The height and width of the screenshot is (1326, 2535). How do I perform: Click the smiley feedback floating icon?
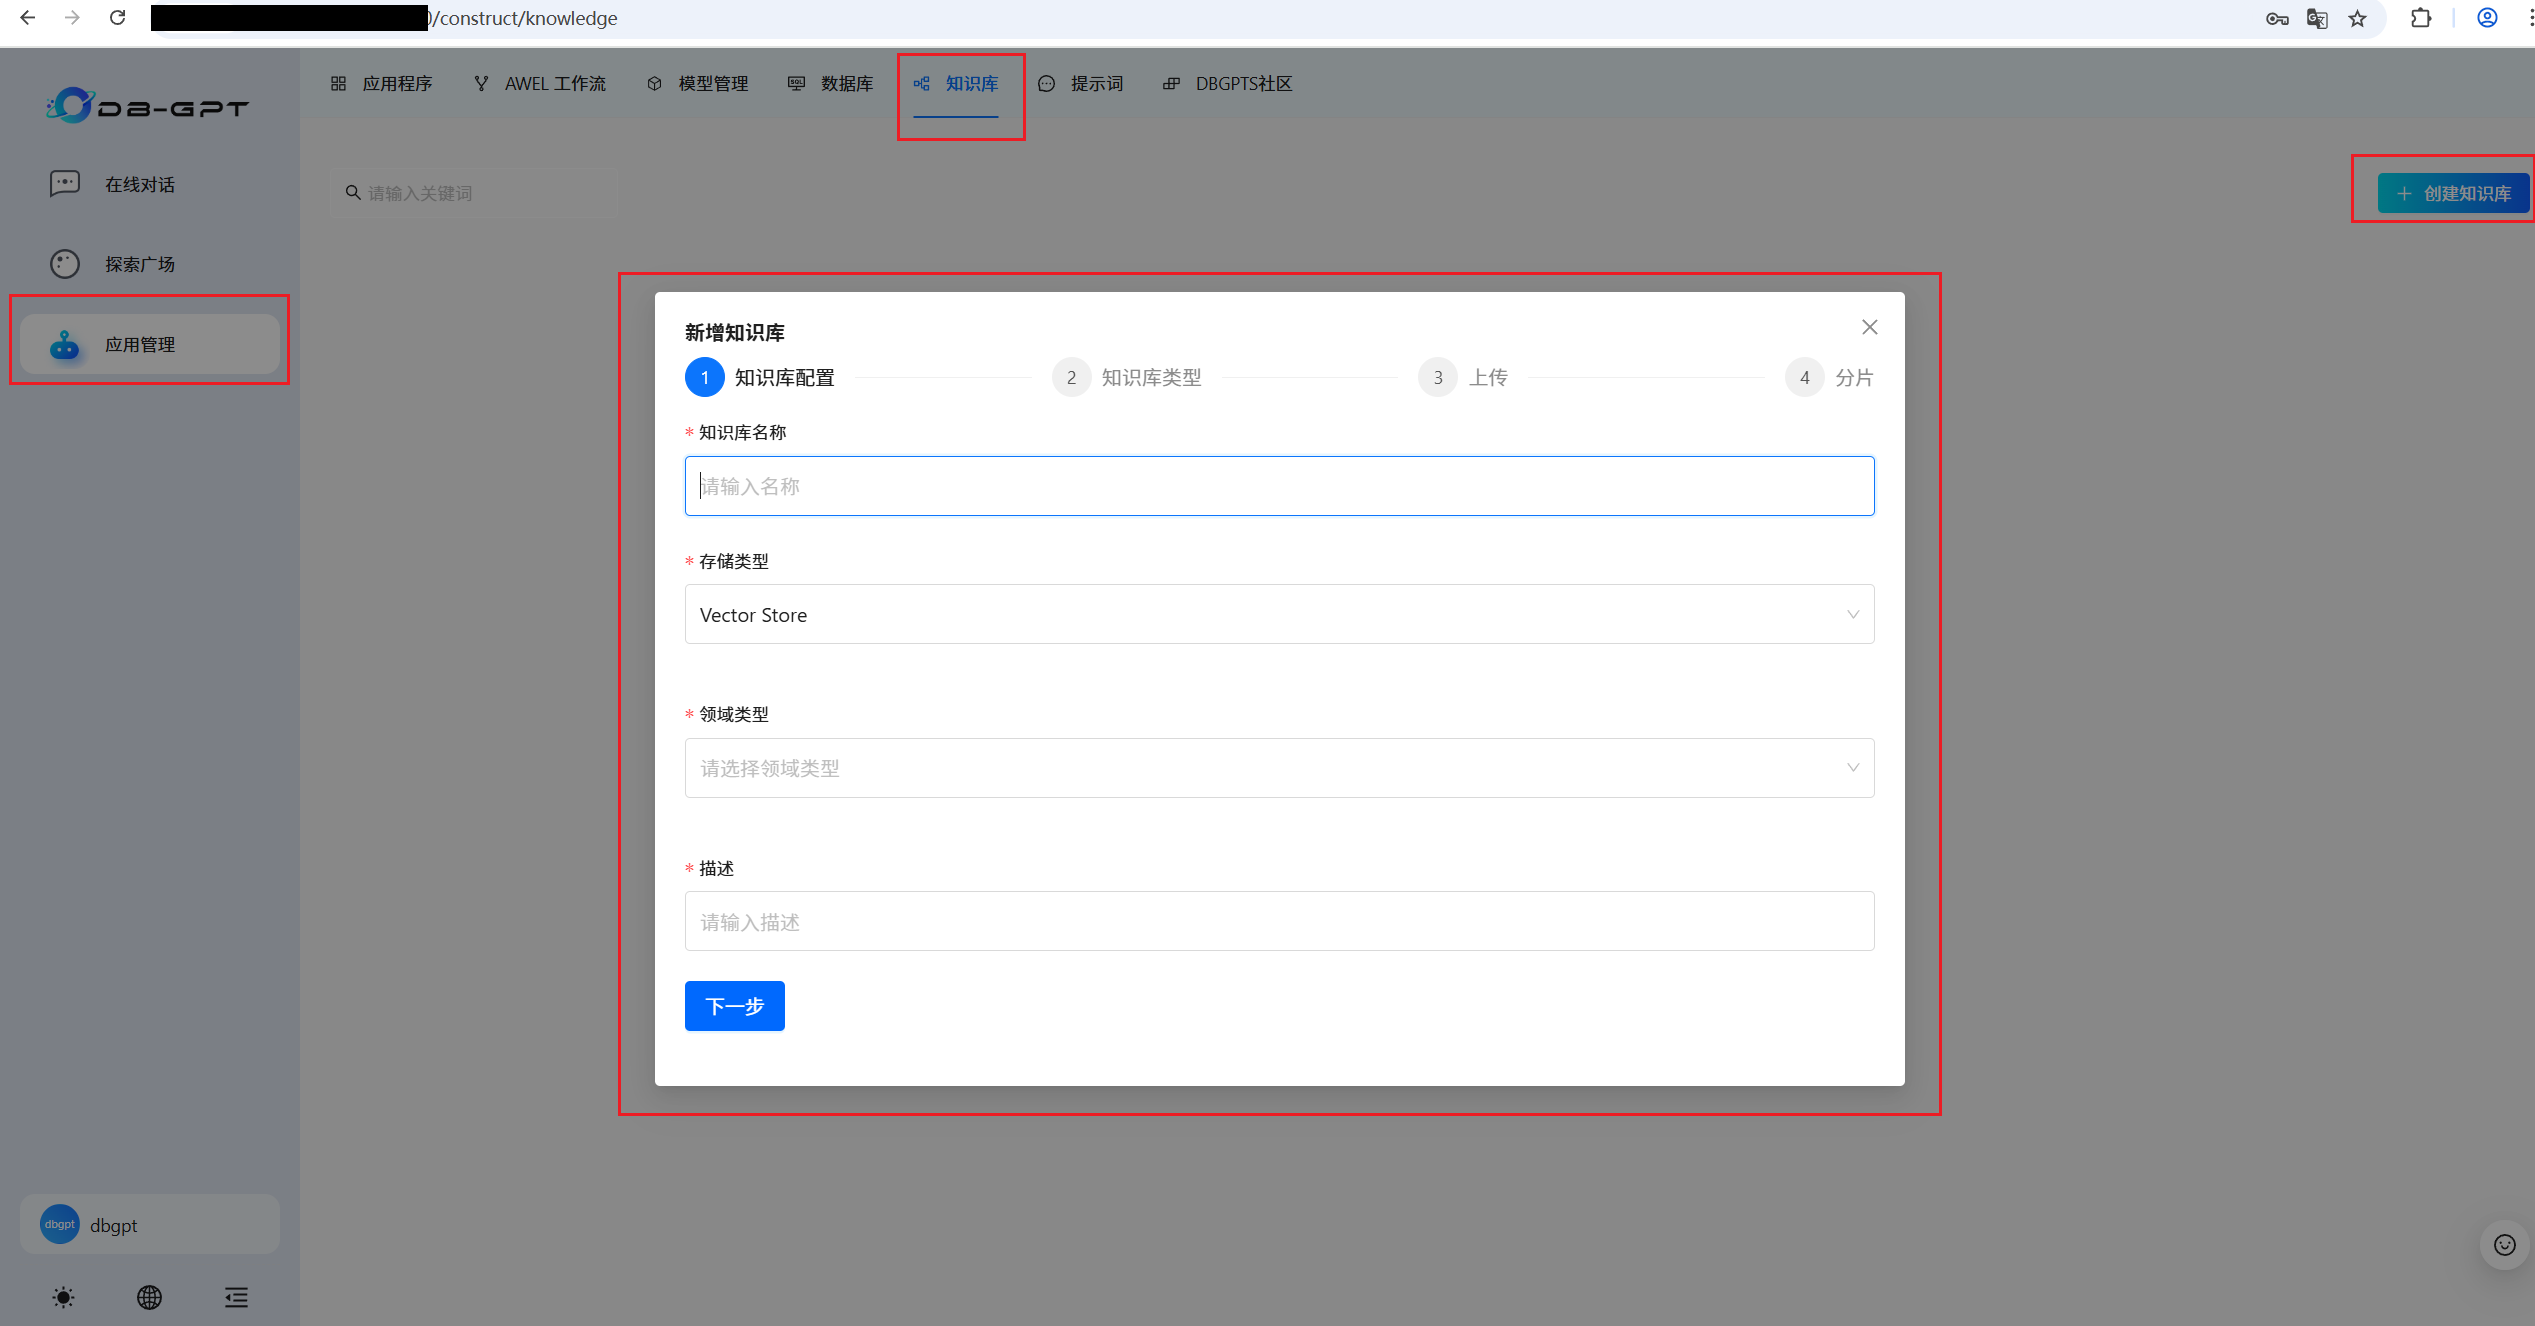pos(2504,1244)
